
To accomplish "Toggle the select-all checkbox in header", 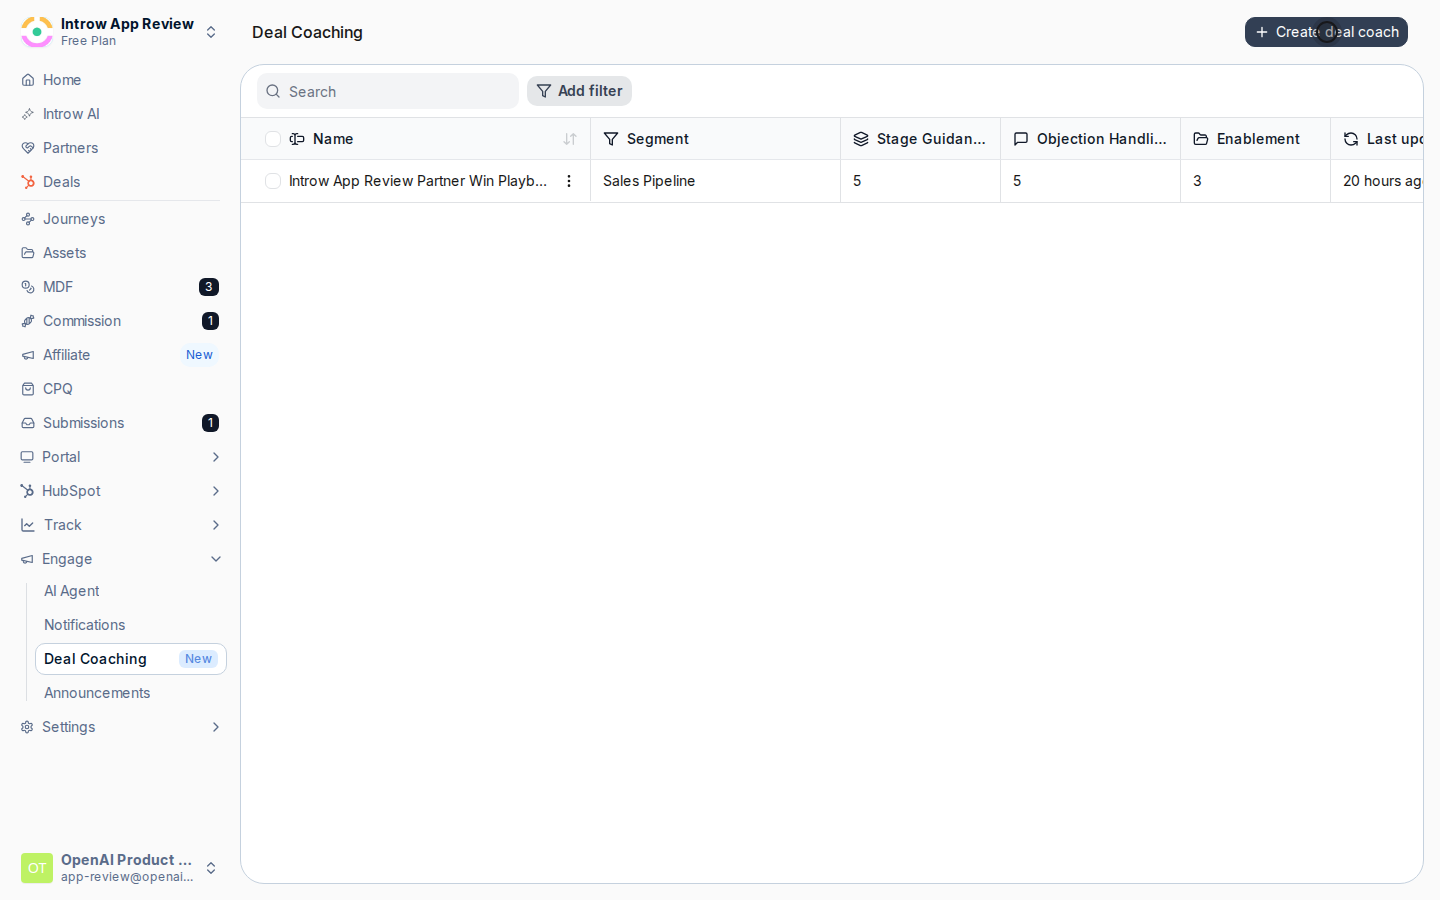I will pyautogui.click(x=273, y=139).
